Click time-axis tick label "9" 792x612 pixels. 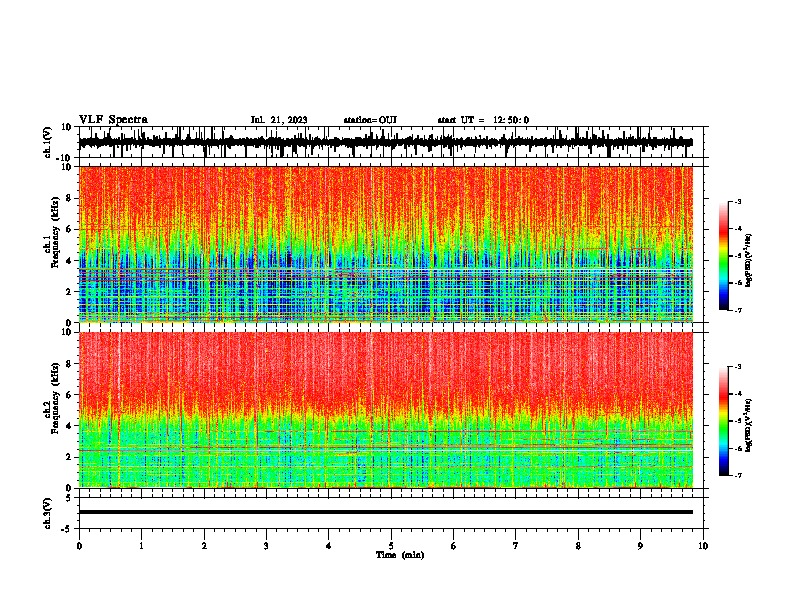[x=640, y=546]
